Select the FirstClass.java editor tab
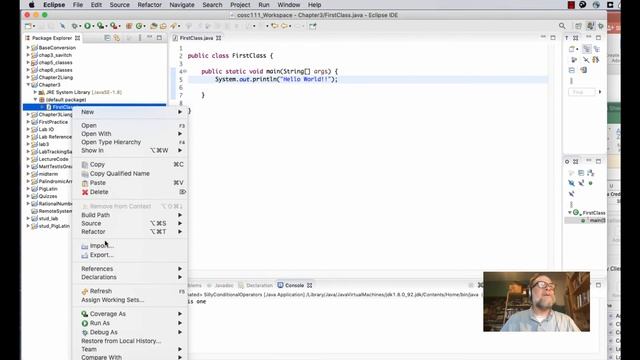Image resolution: width=640 pixels, height=360 pixels. point(196,38)
